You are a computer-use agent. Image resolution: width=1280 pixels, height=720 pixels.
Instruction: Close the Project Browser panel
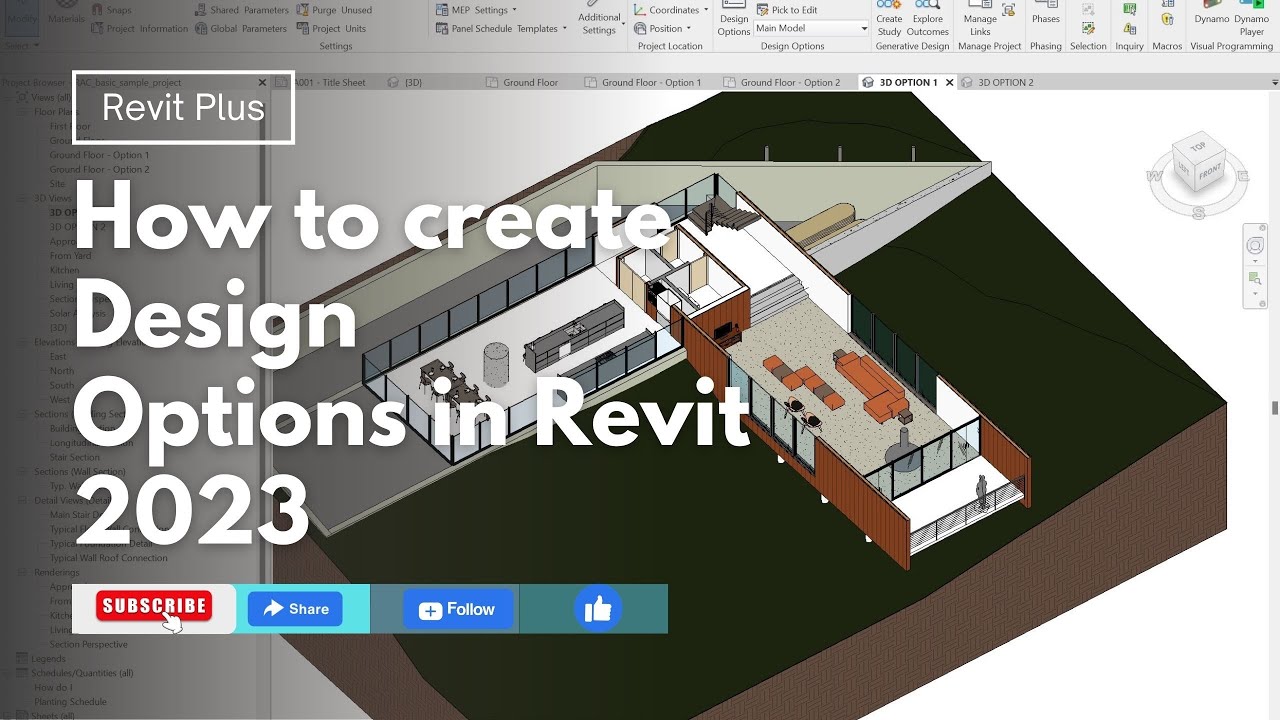coord(263,83)
